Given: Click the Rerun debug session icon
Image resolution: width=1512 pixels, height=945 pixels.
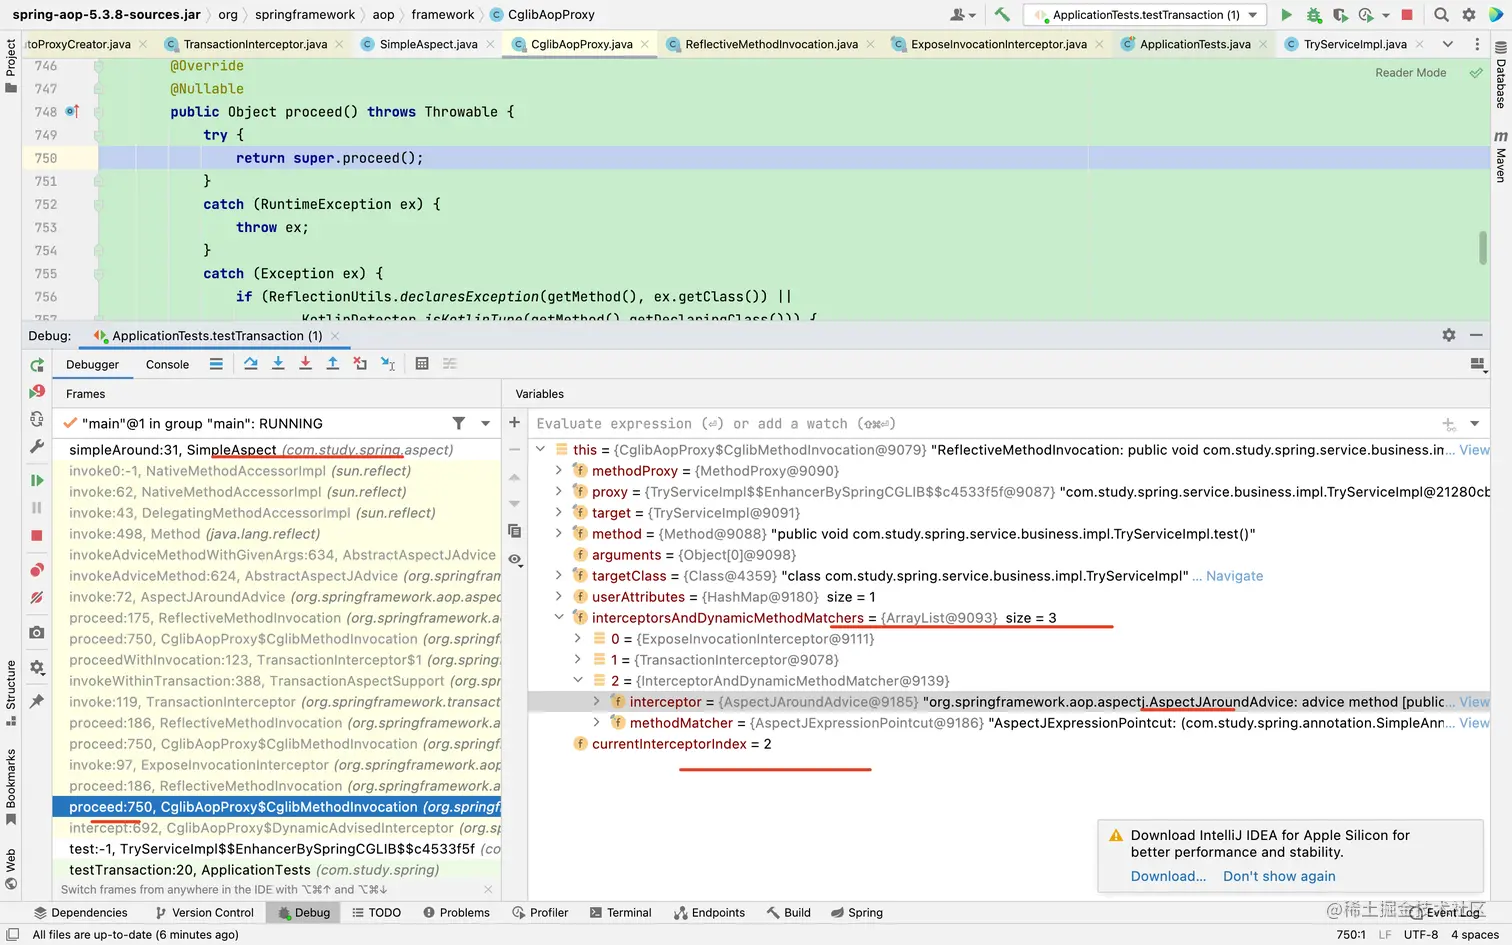Looking at the screenshot, I should 37,366.
